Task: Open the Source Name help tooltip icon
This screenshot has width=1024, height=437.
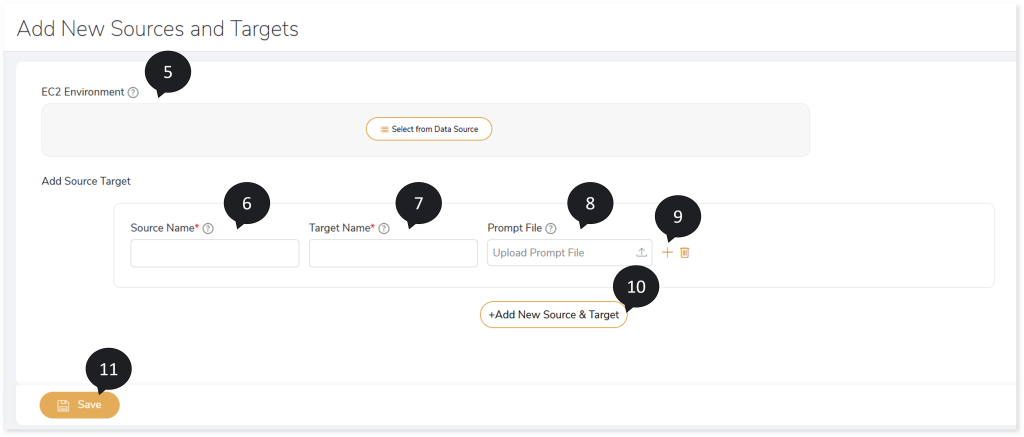Action: click(x=208, y=229)
